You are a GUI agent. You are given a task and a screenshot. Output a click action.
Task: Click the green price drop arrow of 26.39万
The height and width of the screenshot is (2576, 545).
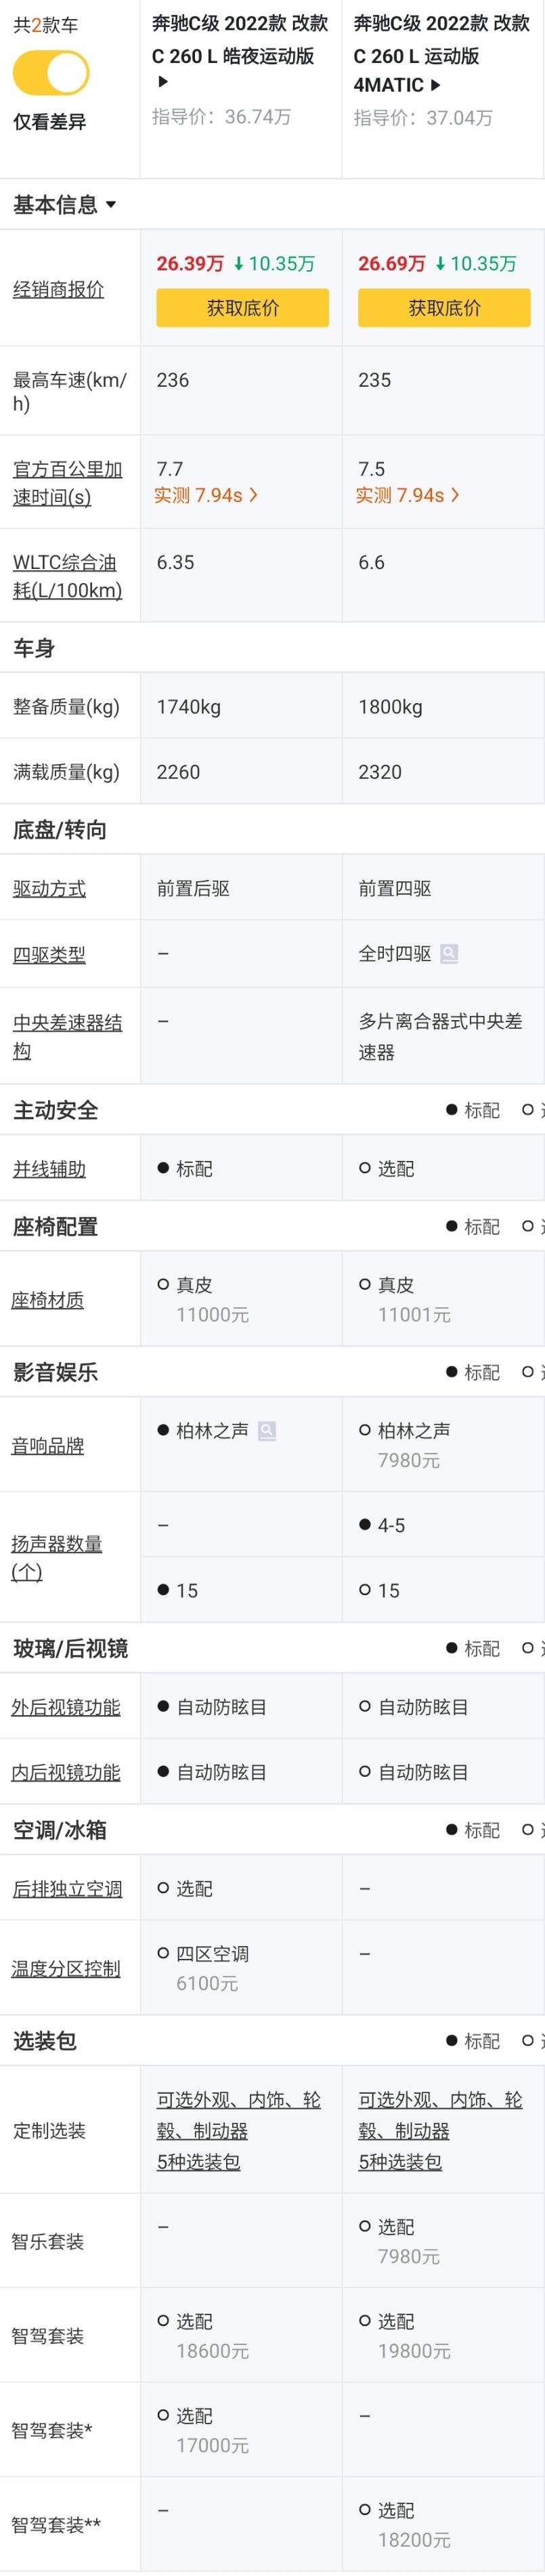(x=239, y=264)
